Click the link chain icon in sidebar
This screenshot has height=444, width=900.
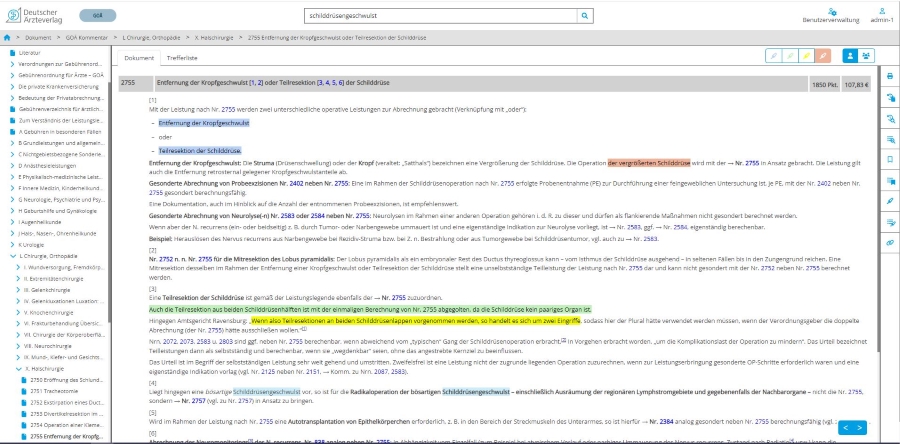[x=890, y=242]
